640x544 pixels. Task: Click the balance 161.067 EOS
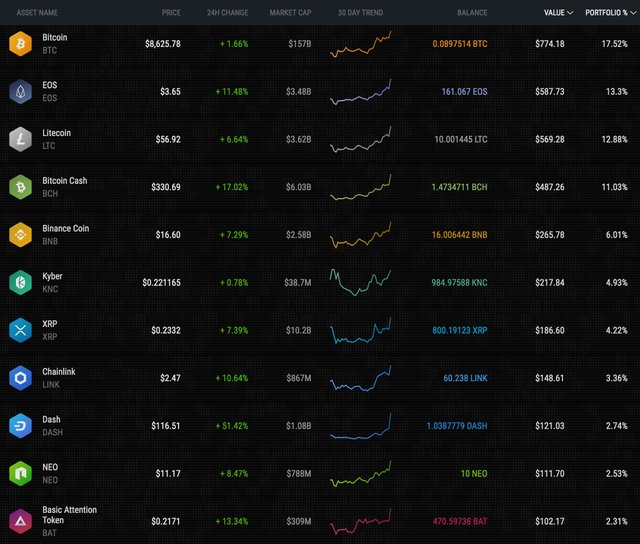(464, 91)
